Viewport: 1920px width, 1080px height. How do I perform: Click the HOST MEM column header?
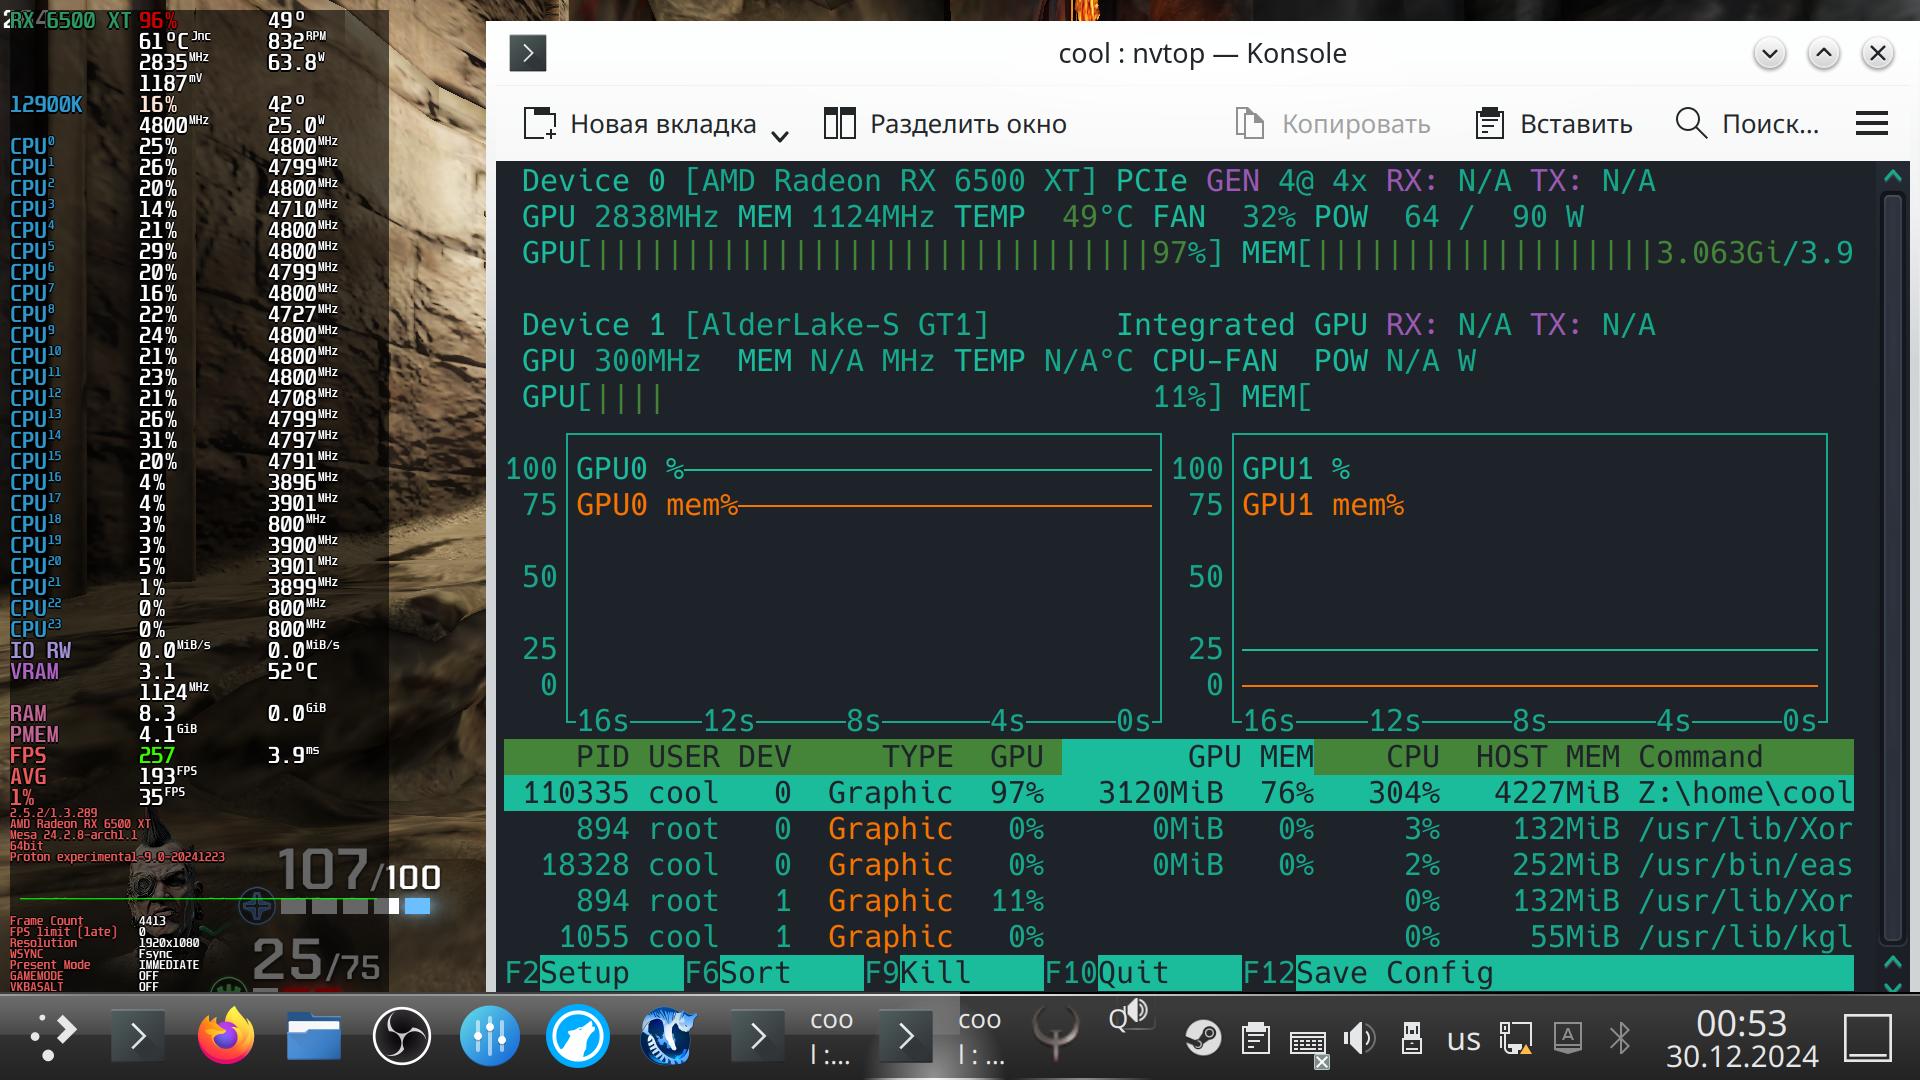1548,757
